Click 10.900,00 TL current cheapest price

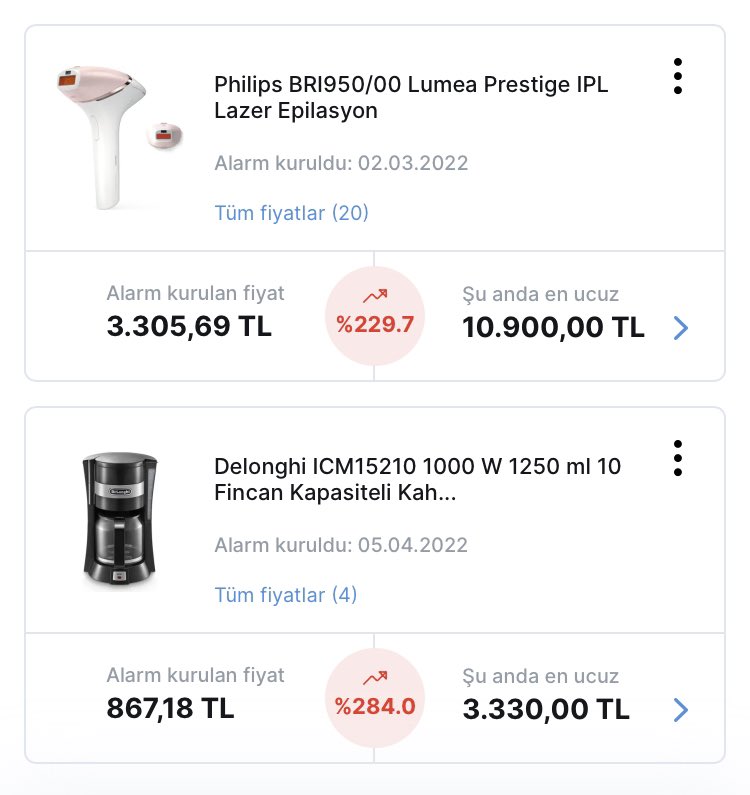pos(553,327)
